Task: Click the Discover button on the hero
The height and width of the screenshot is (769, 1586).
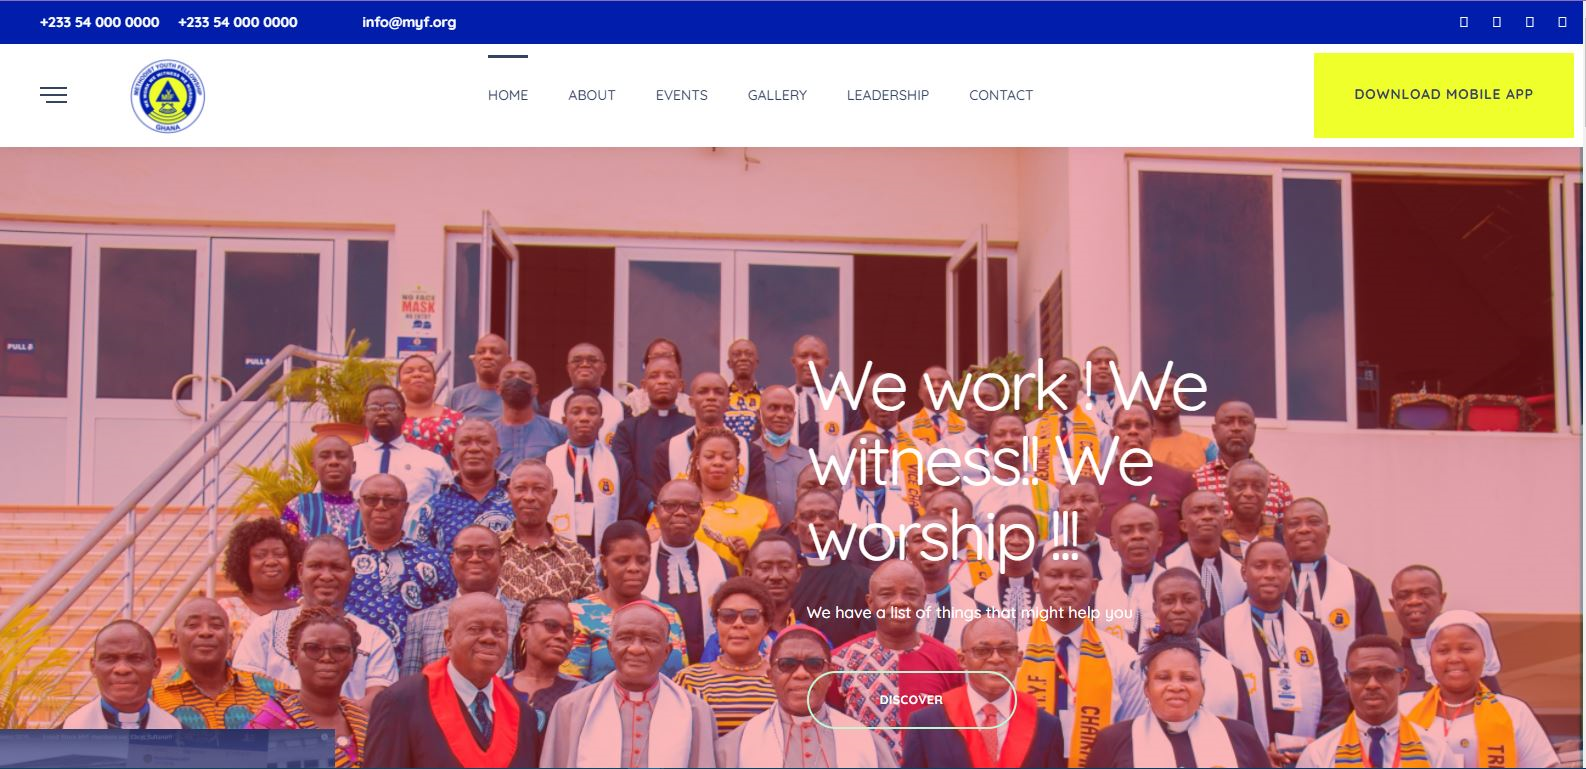Action: coord(911,699)
